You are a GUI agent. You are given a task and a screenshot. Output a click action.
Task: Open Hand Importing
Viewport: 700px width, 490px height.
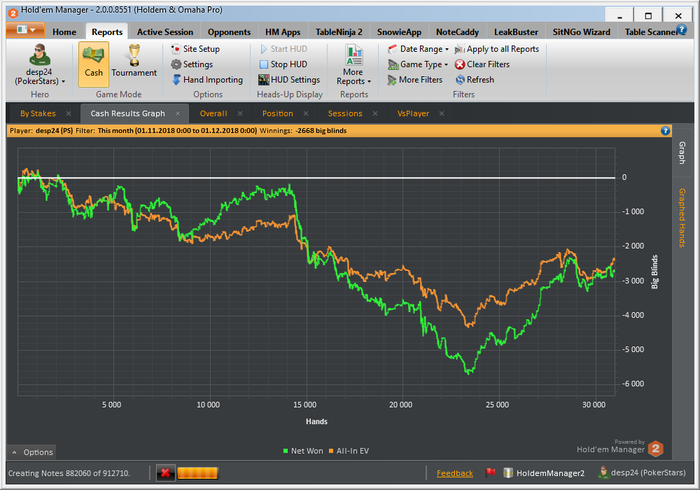click(208, 80)
